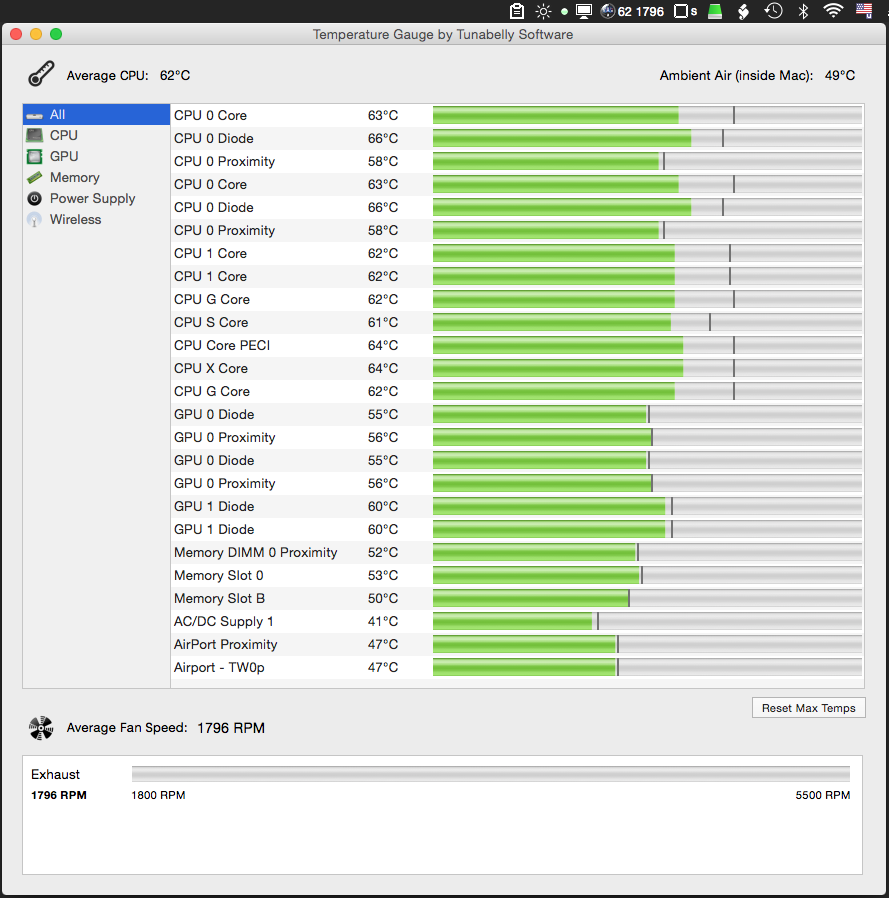
Task: Open the Time Machine menu bar icon
Action: pos(773,11)
